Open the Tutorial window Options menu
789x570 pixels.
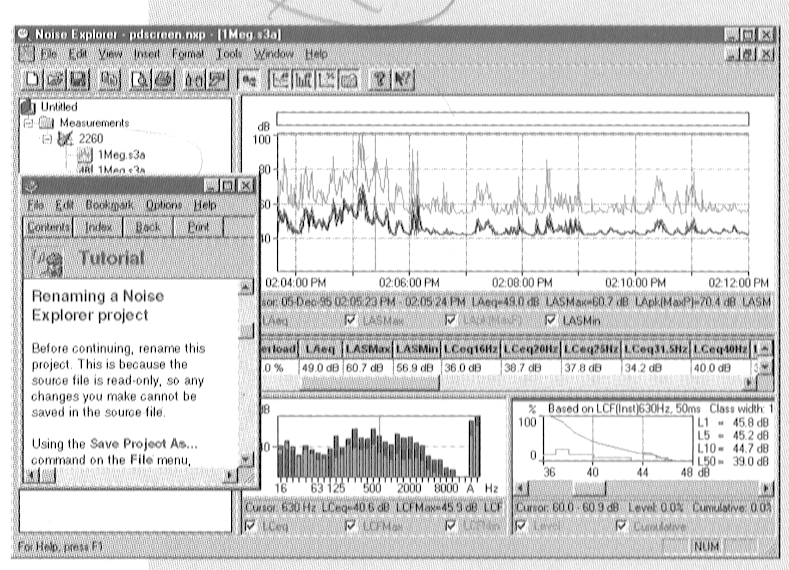[x=164, y=205]
